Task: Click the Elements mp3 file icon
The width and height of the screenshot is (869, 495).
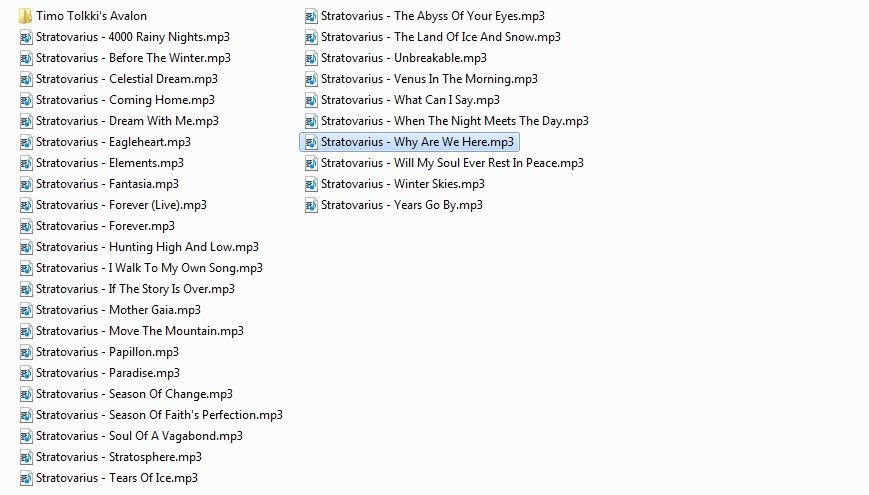Action: click(x=26, y=164)
